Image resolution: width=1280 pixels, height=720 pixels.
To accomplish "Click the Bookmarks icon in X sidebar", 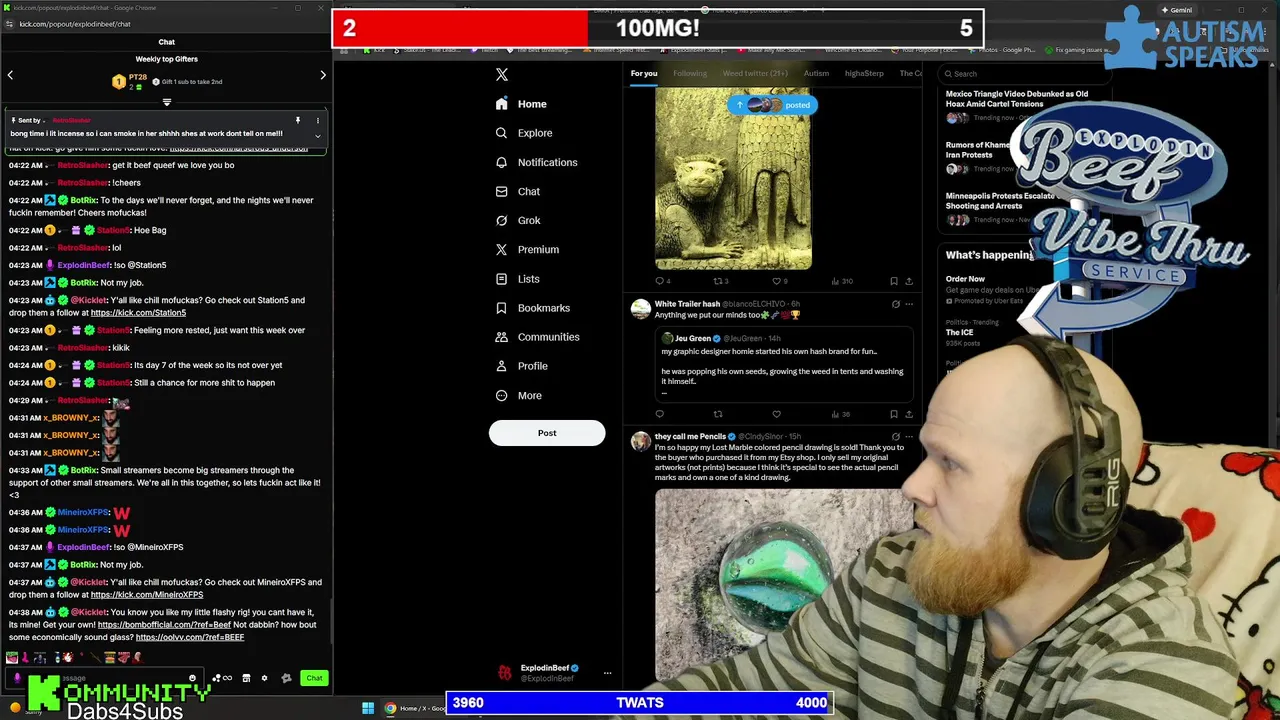I will coord(502,308).
